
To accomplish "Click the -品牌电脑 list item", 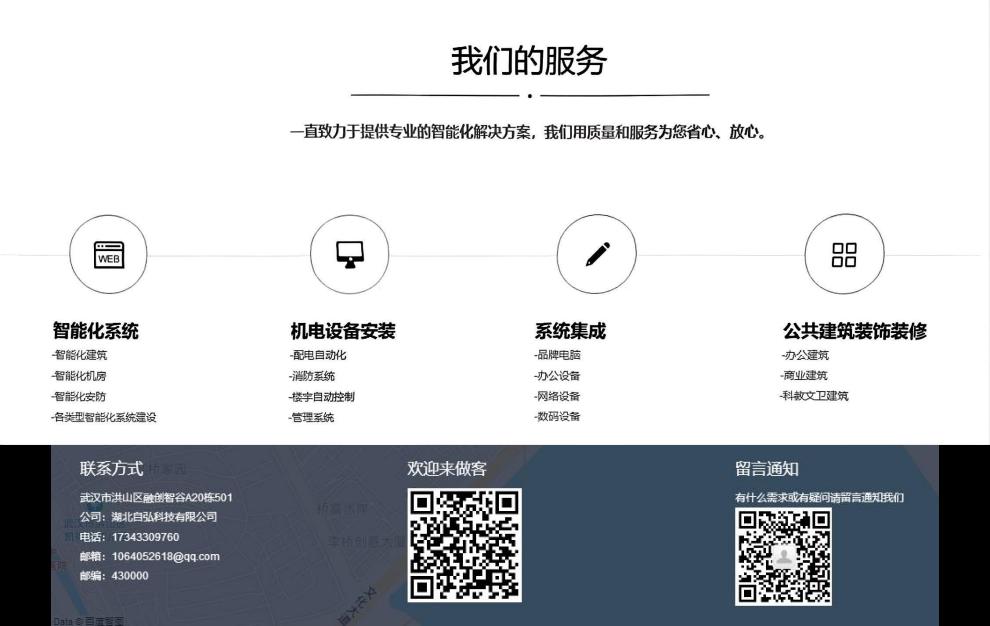I will tap(558, 355).
